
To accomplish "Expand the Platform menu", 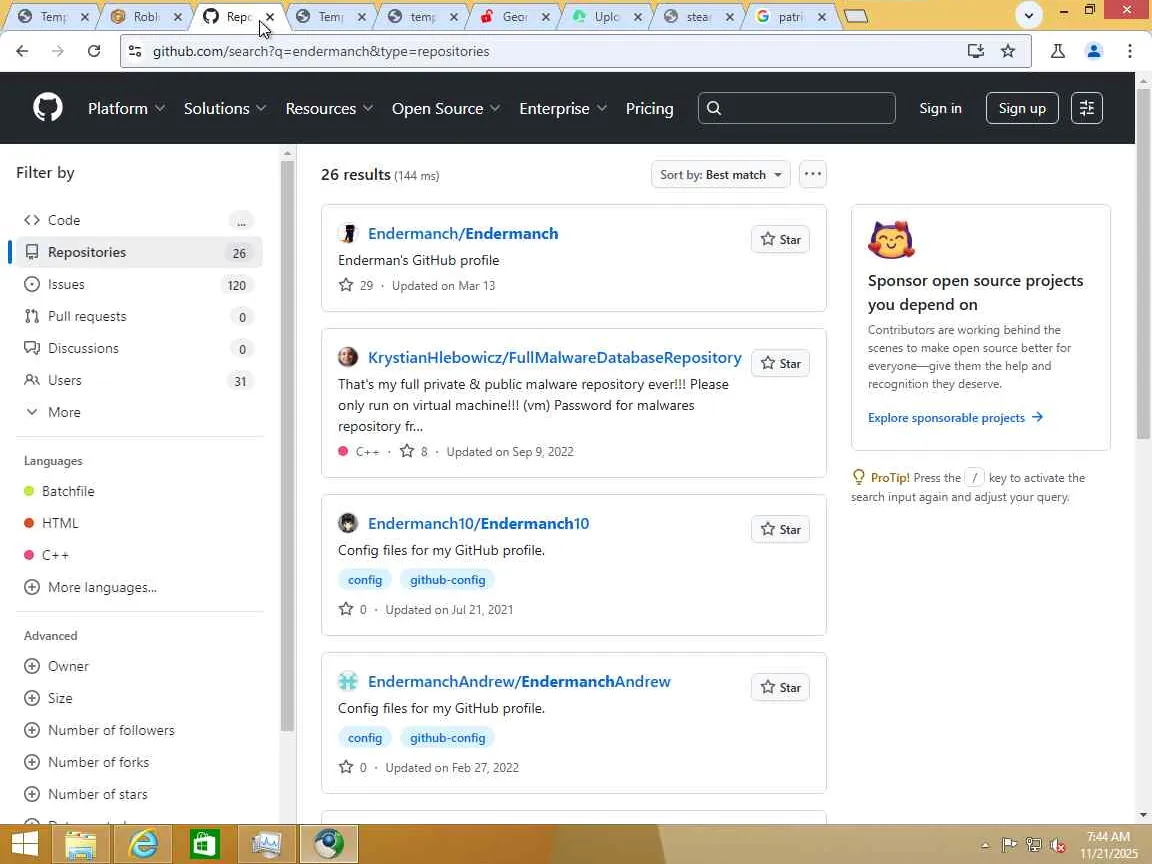I will [x=126, y=108].
